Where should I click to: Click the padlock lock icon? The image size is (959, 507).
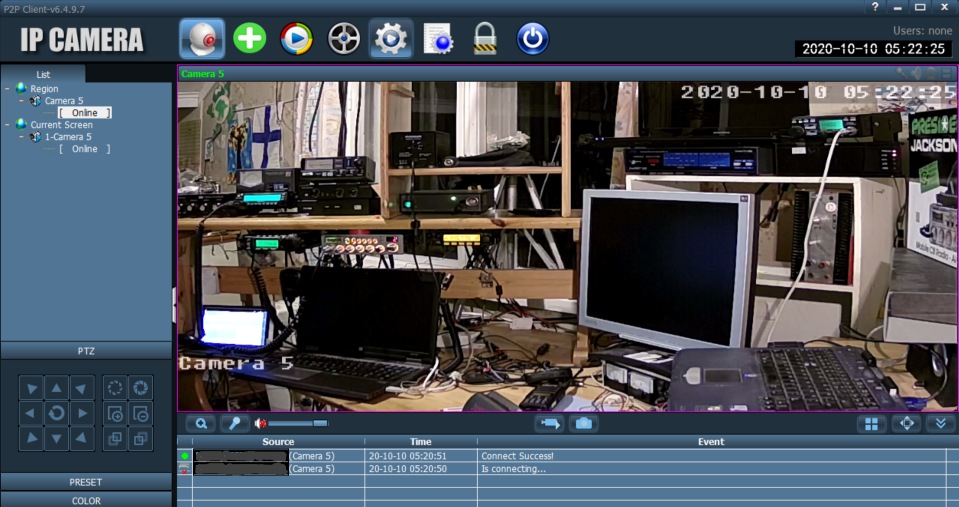(x=485, y=39)
